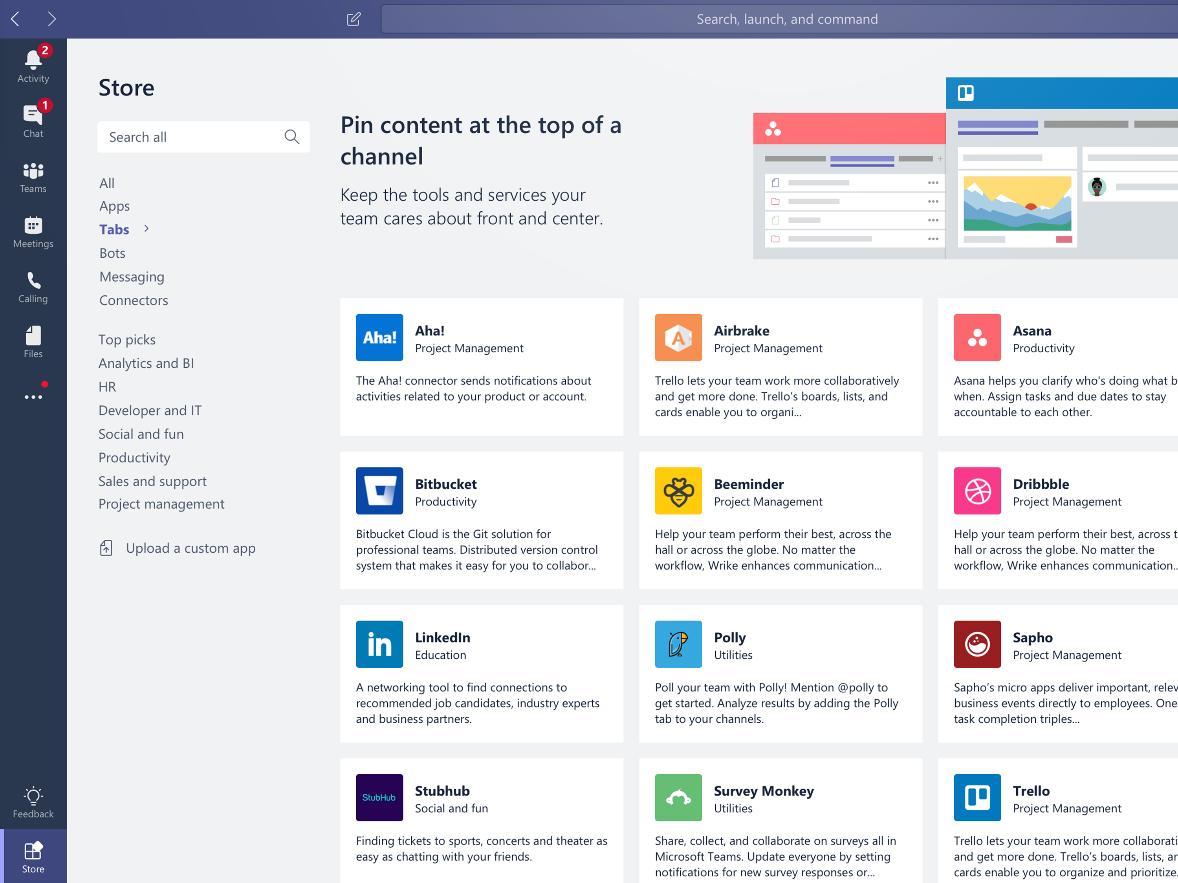Image resolution: width=1178 pixels, height=883 pixels.
Task: Filter by Developer and IT
Action: pyautogui.click(x=150, y=410)
